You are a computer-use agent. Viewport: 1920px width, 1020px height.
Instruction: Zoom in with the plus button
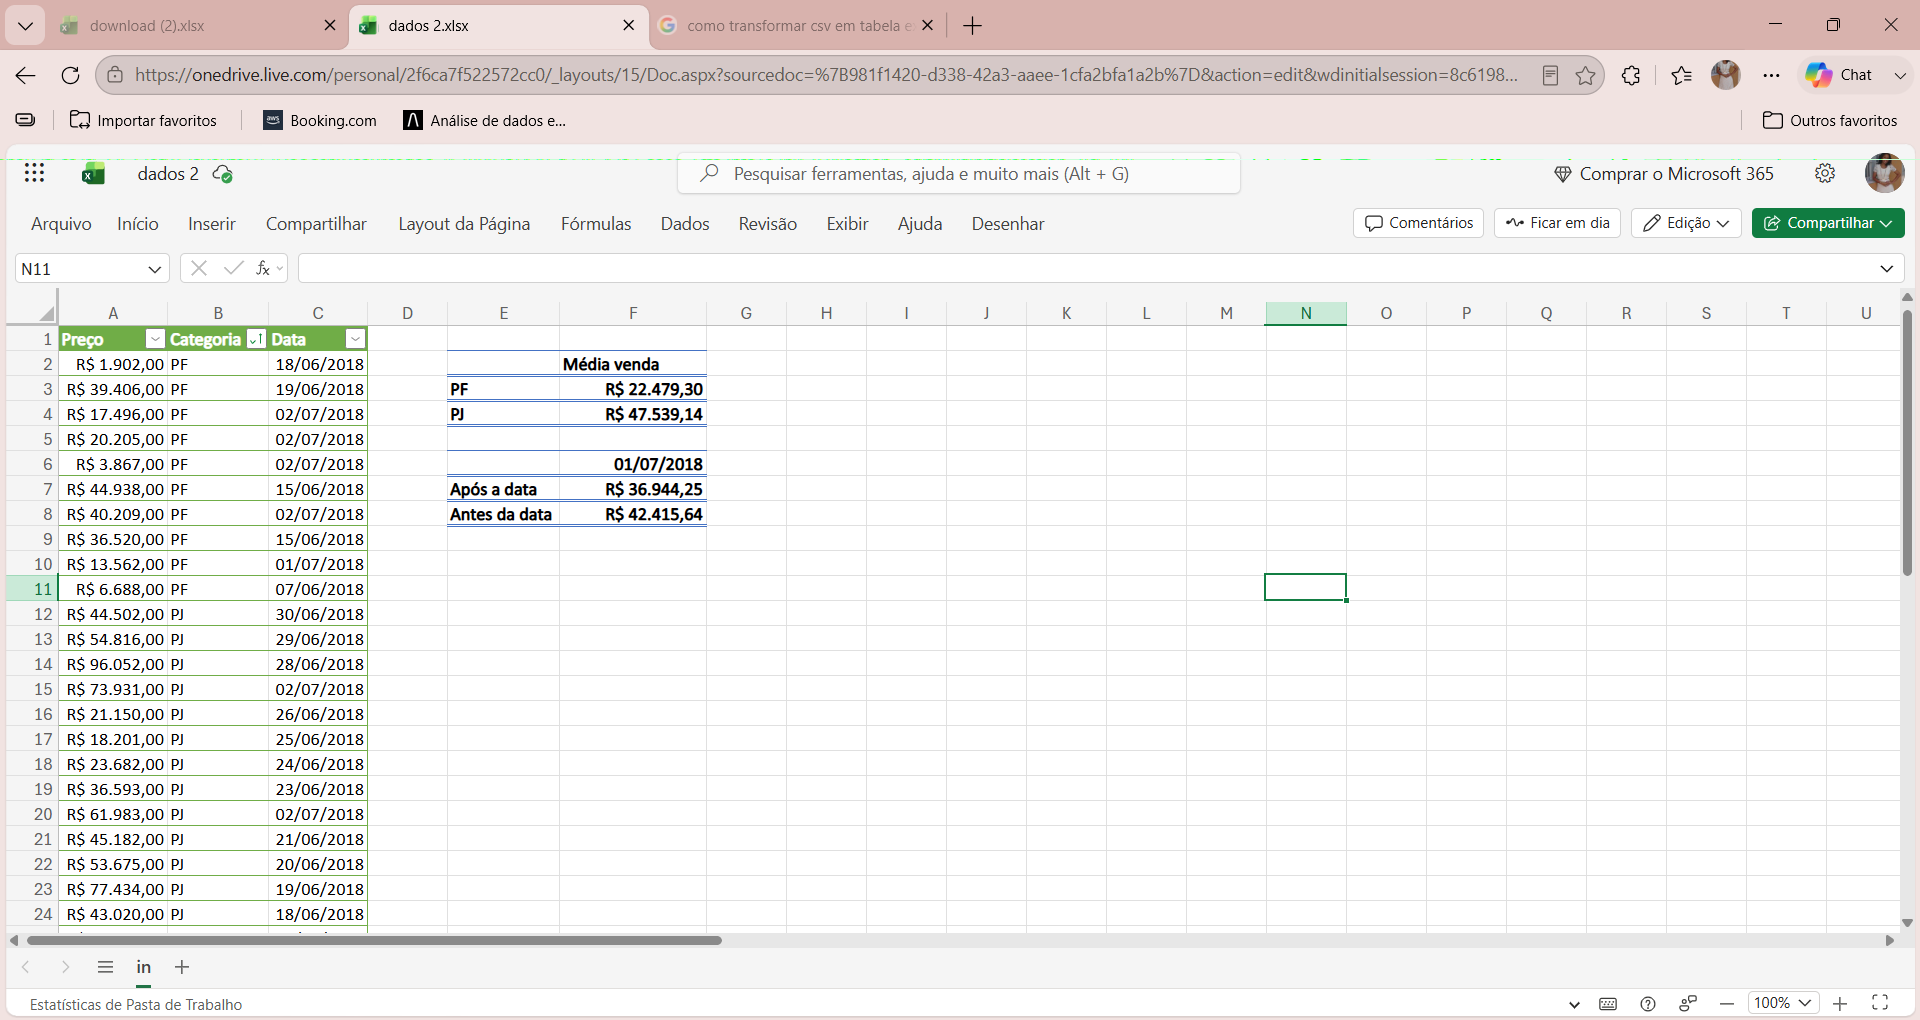coord(1840,1003)
